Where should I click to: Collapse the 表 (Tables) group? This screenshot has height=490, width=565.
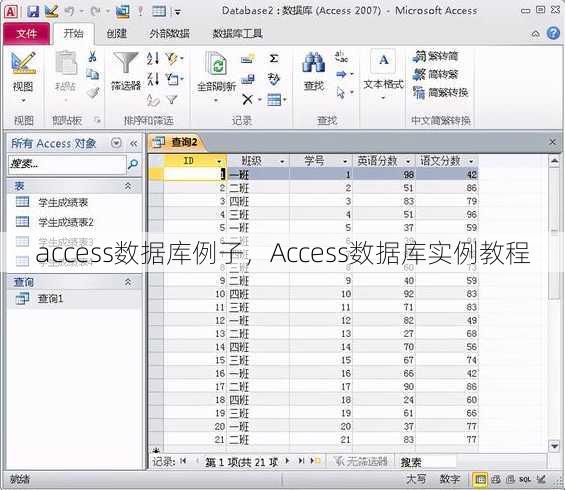(128, 186)
